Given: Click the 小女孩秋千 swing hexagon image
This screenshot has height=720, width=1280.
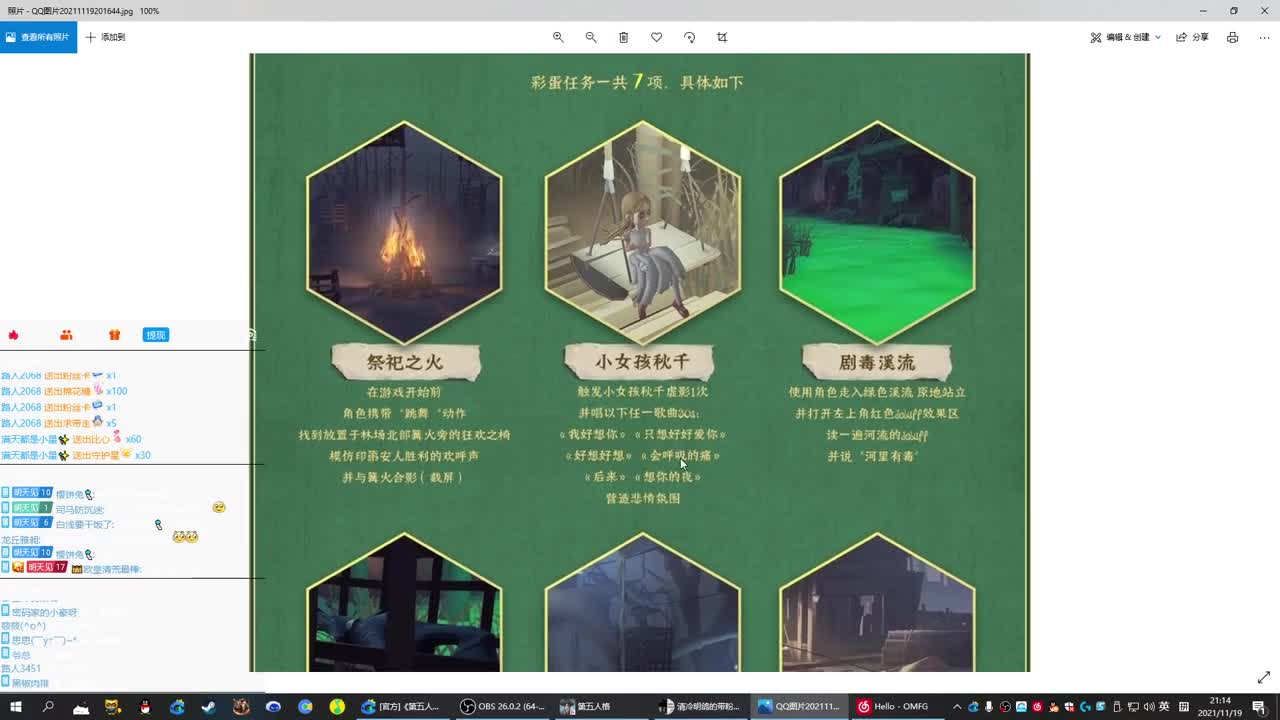Looking at the screenshot, I should point(642,232).
